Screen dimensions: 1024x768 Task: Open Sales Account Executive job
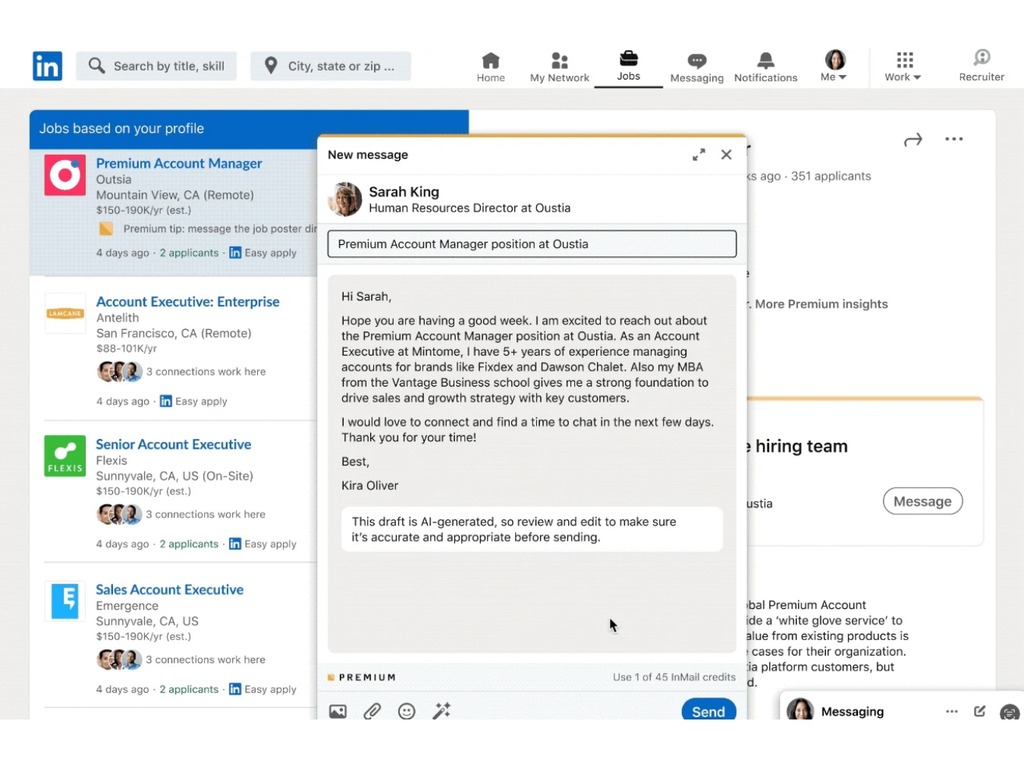click(x=169, y=590)
